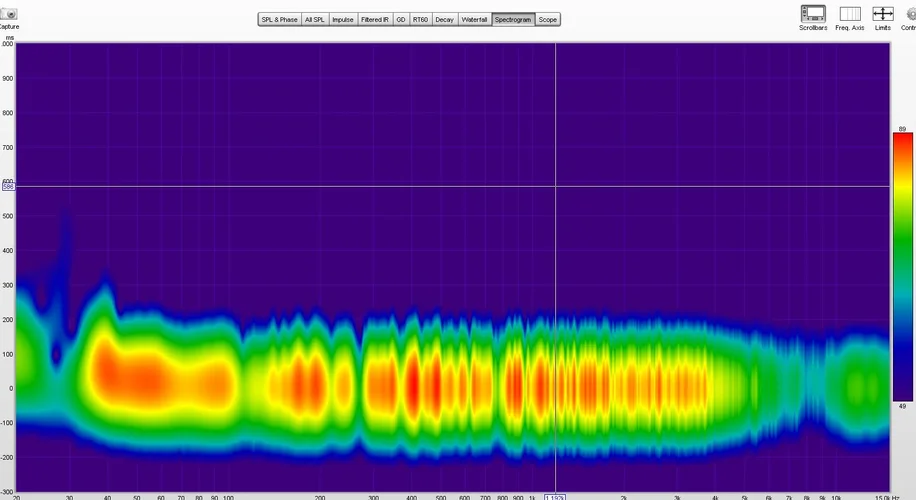Select the GD tab

click(401, 19)
